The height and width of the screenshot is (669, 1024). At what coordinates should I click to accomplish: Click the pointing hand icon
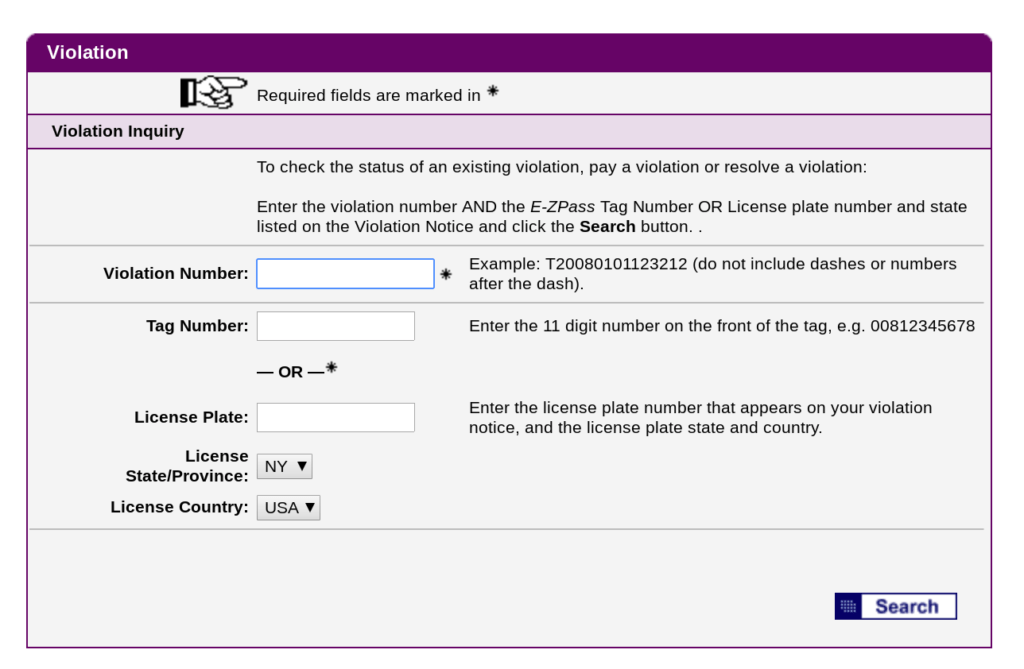214,91
